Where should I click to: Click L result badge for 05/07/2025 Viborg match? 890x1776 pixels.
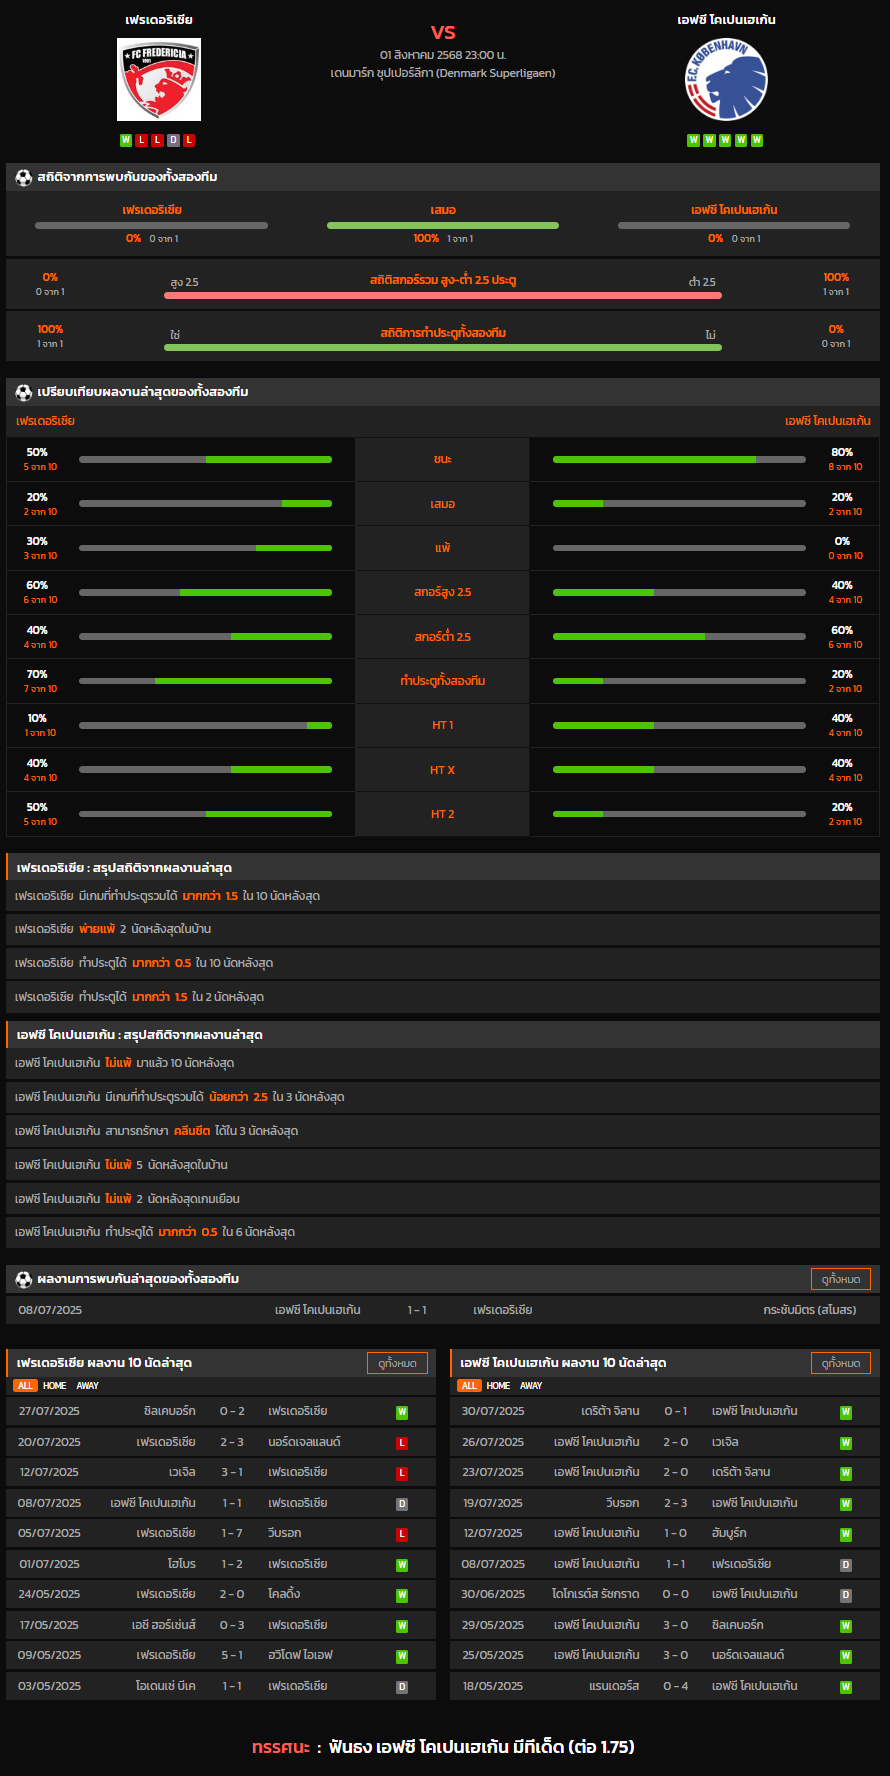click(x=402, y=1534)
